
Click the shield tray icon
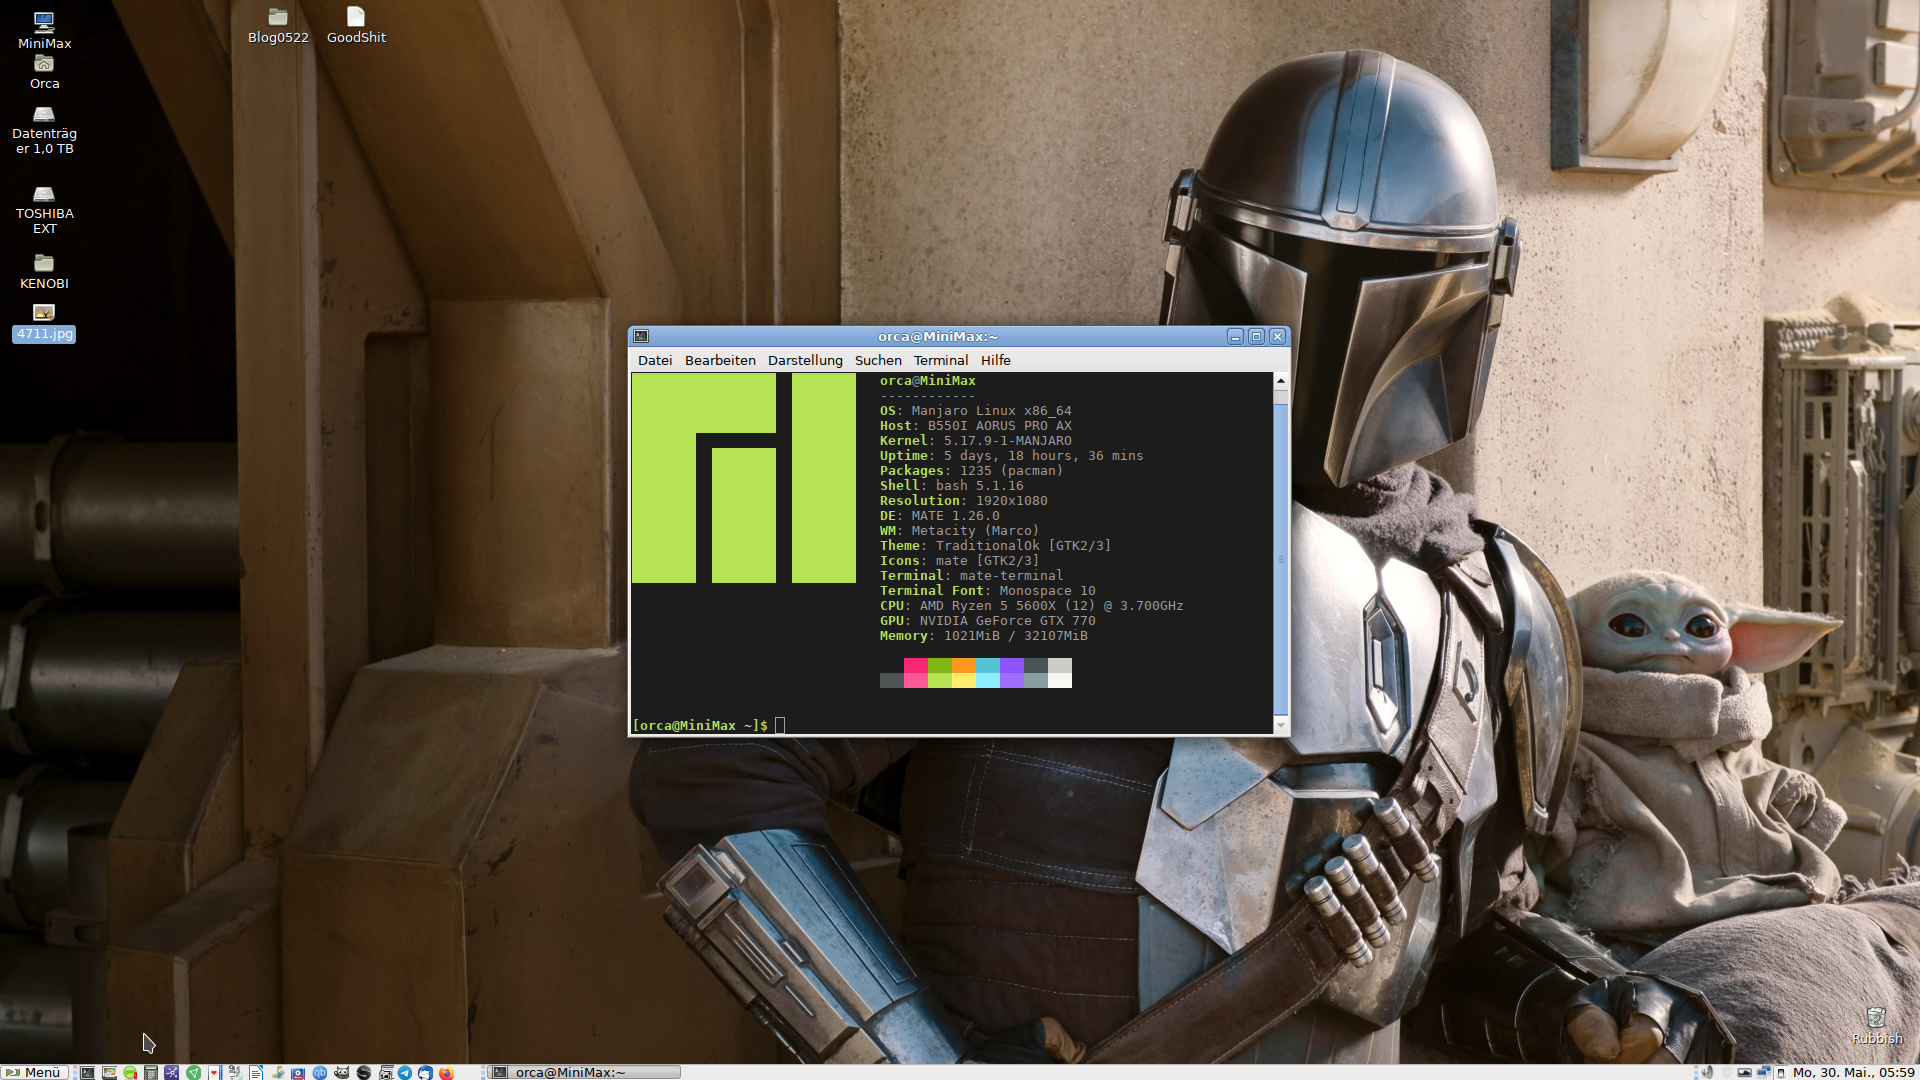click(x=1727, y=1072)
